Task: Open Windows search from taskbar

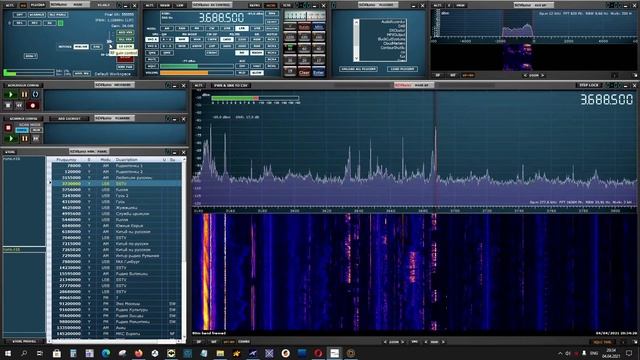Action: click(x=24, y=353)
